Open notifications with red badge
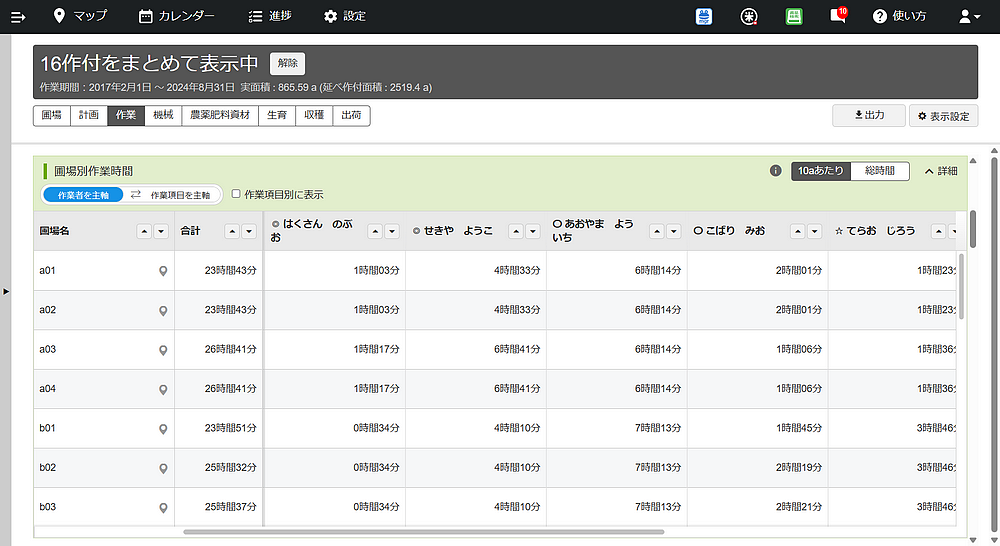Image resolution: width=1000 pixels, height=546 pixels. click(838, 16)
